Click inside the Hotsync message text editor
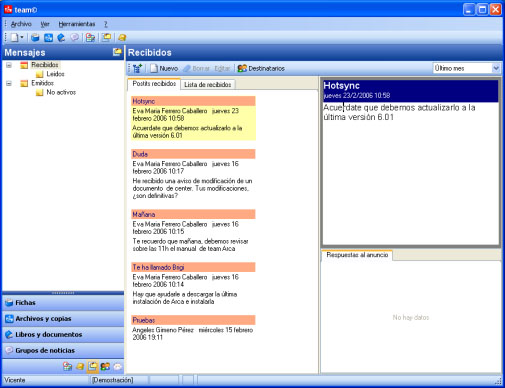The height and width of the screenshot is (388, 505). click(410, 173)
